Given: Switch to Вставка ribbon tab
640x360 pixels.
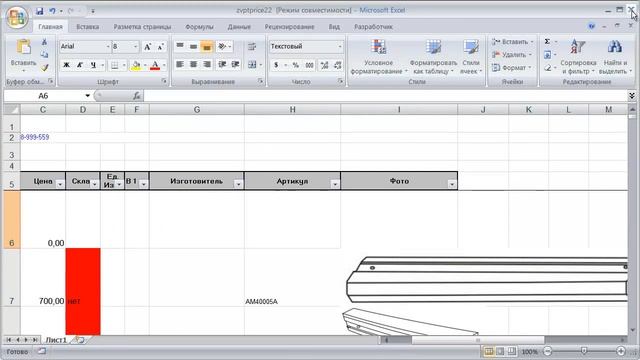Looking at the screenshot, I should point(87,27).
